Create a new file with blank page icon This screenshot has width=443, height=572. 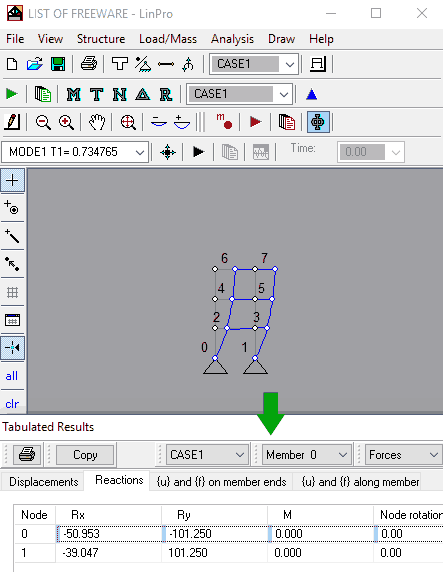coord(12,64)
